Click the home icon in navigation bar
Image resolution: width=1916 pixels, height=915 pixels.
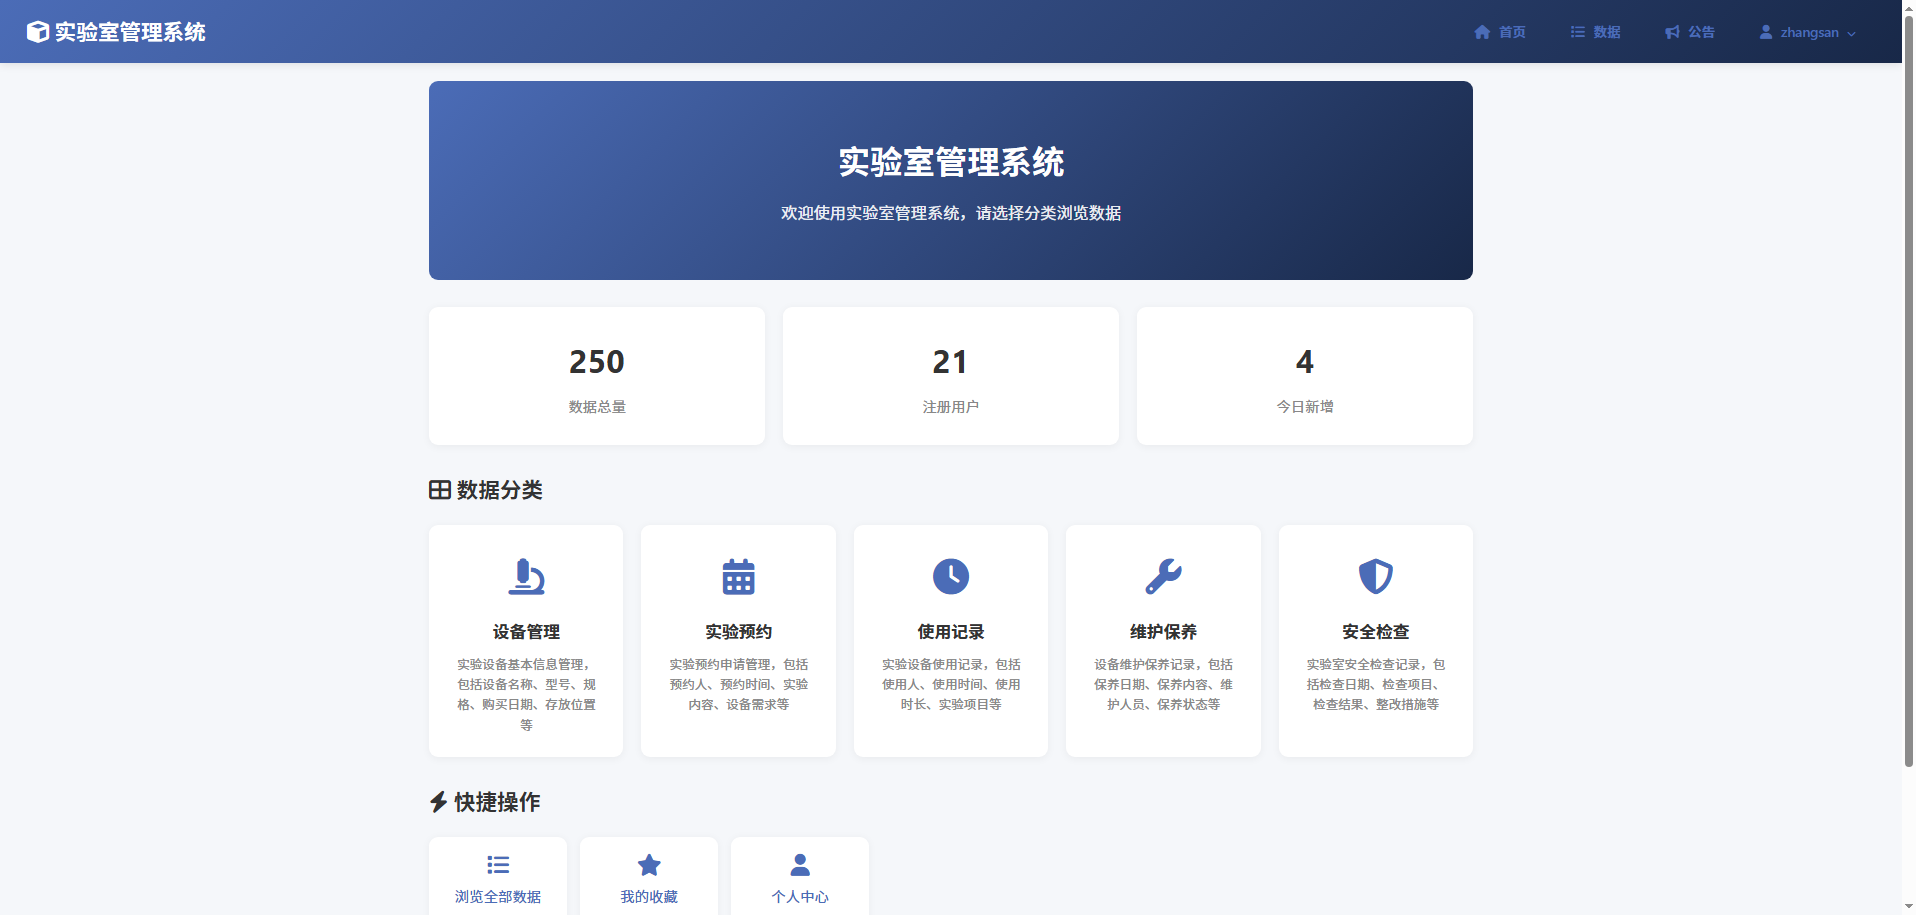click(x=1482, y=32)
